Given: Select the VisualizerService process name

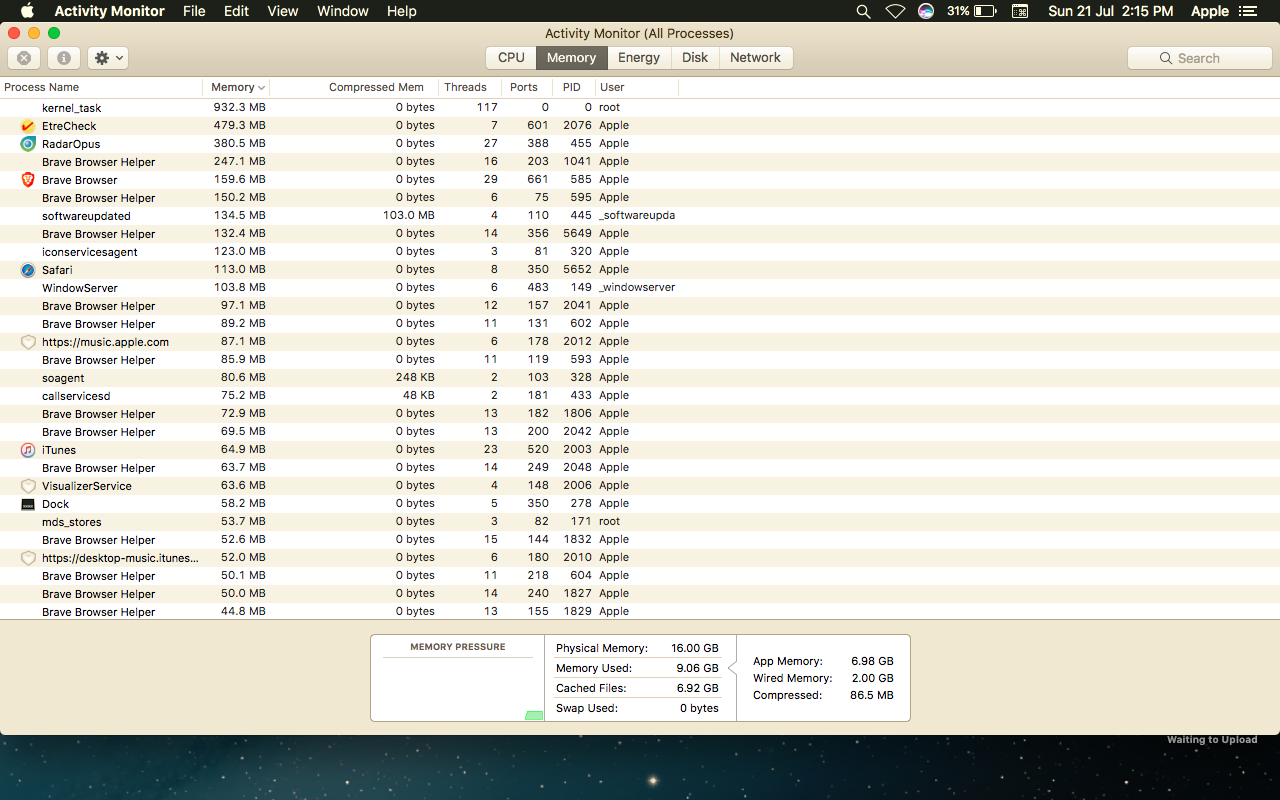Looking at the screenshot, I should [x=87, y=486].
